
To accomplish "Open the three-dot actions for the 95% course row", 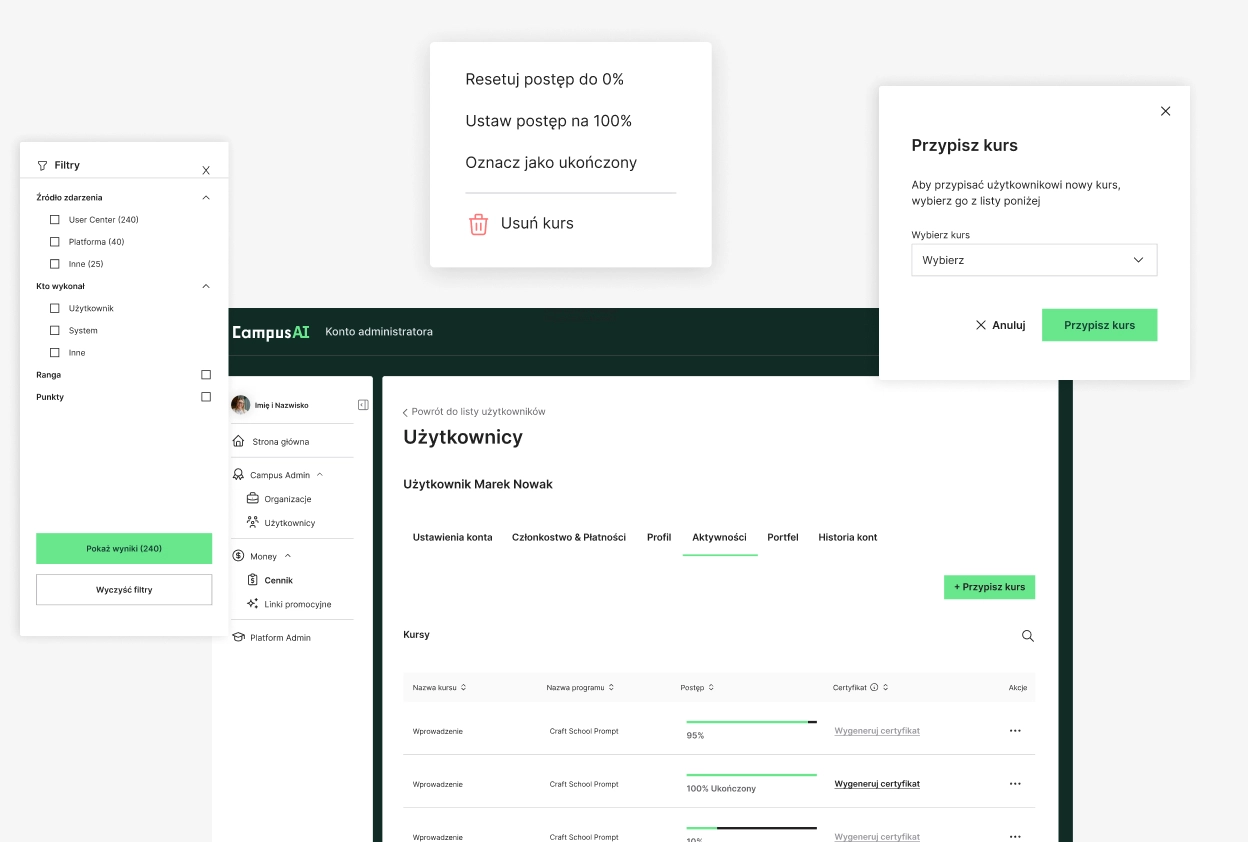I will point(1015,731).
